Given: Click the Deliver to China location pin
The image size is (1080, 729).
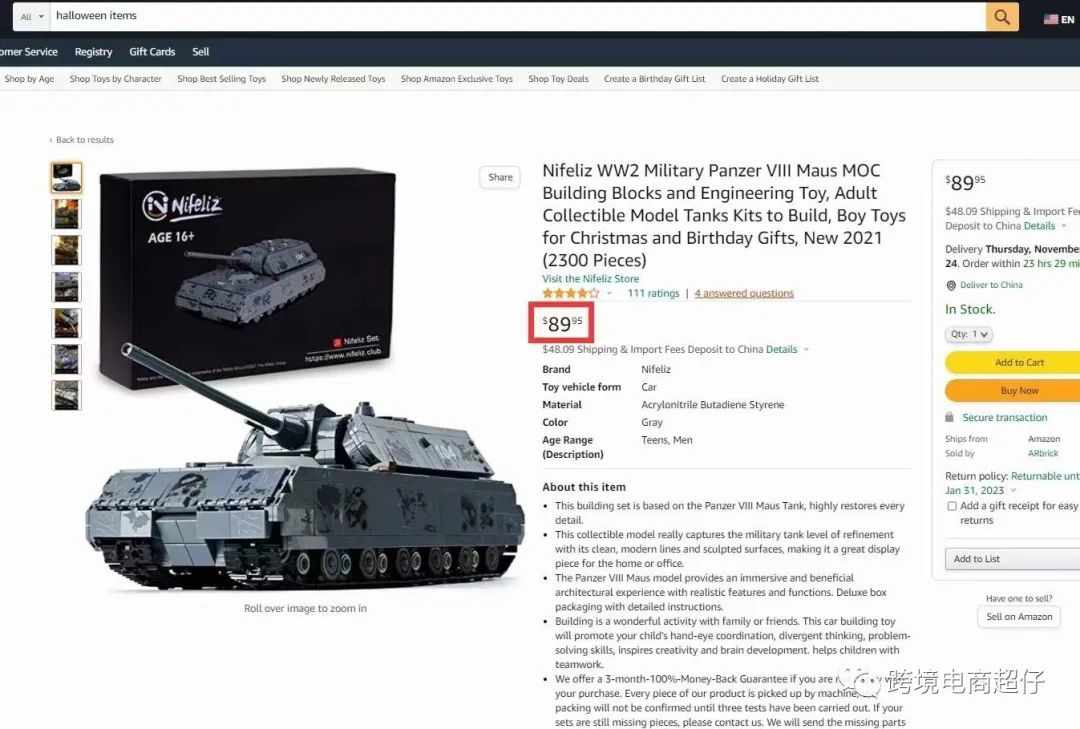Looking at the screenshot, I should tap(951, 285).
